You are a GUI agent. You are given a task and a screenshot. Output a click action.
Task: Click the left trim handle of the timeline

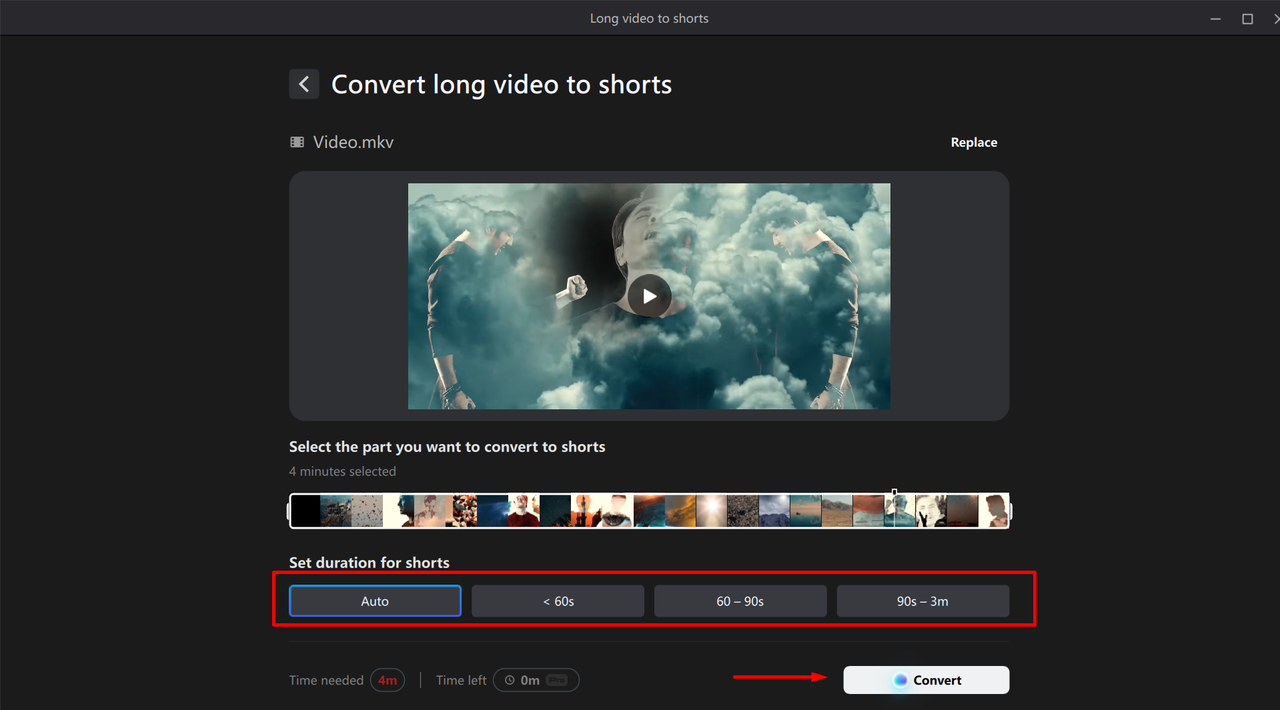click(x=290, y=511)
